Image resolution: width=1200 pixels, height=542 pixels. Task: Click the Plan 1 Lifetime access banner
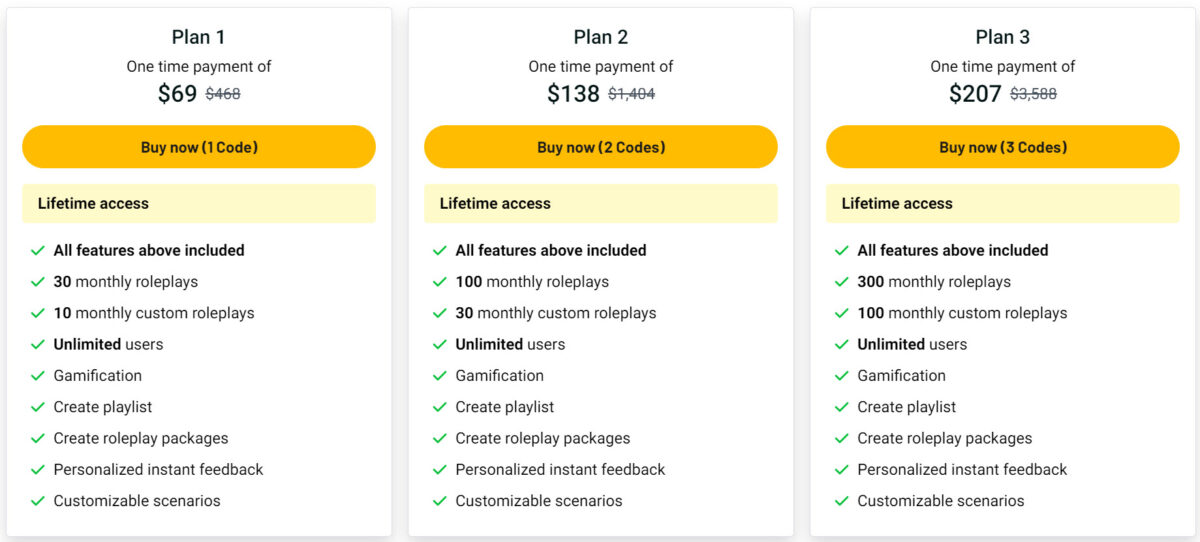tap(199, 203)
